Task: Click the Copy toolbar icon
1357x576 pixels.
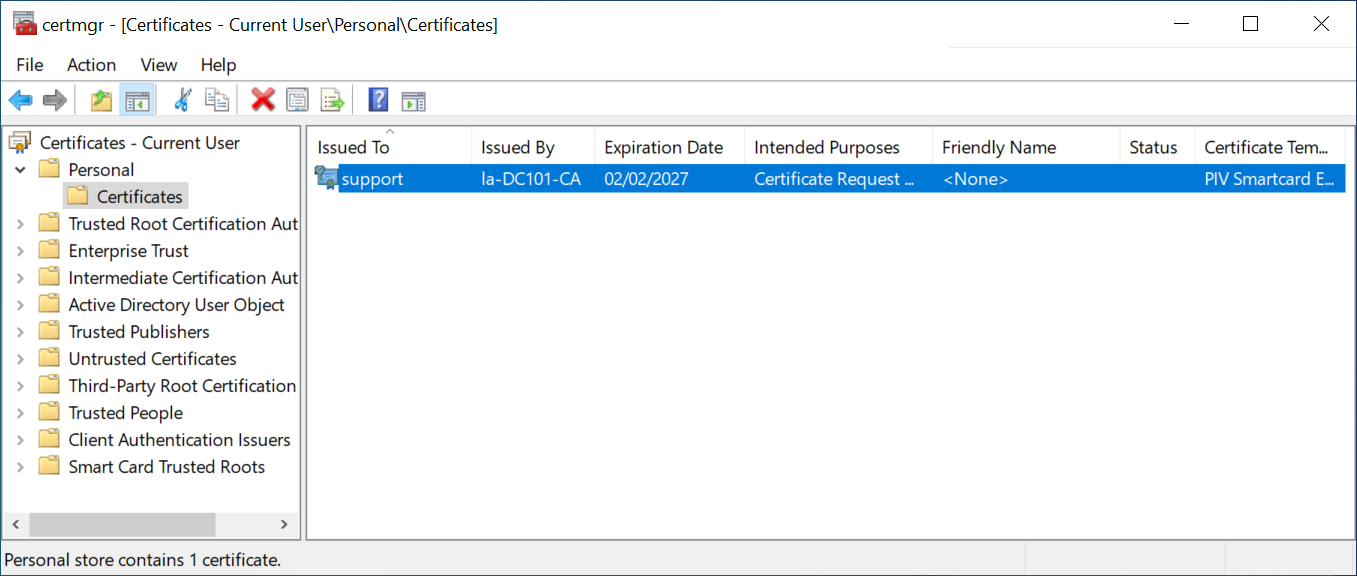Action: click(x=217, y=100)
